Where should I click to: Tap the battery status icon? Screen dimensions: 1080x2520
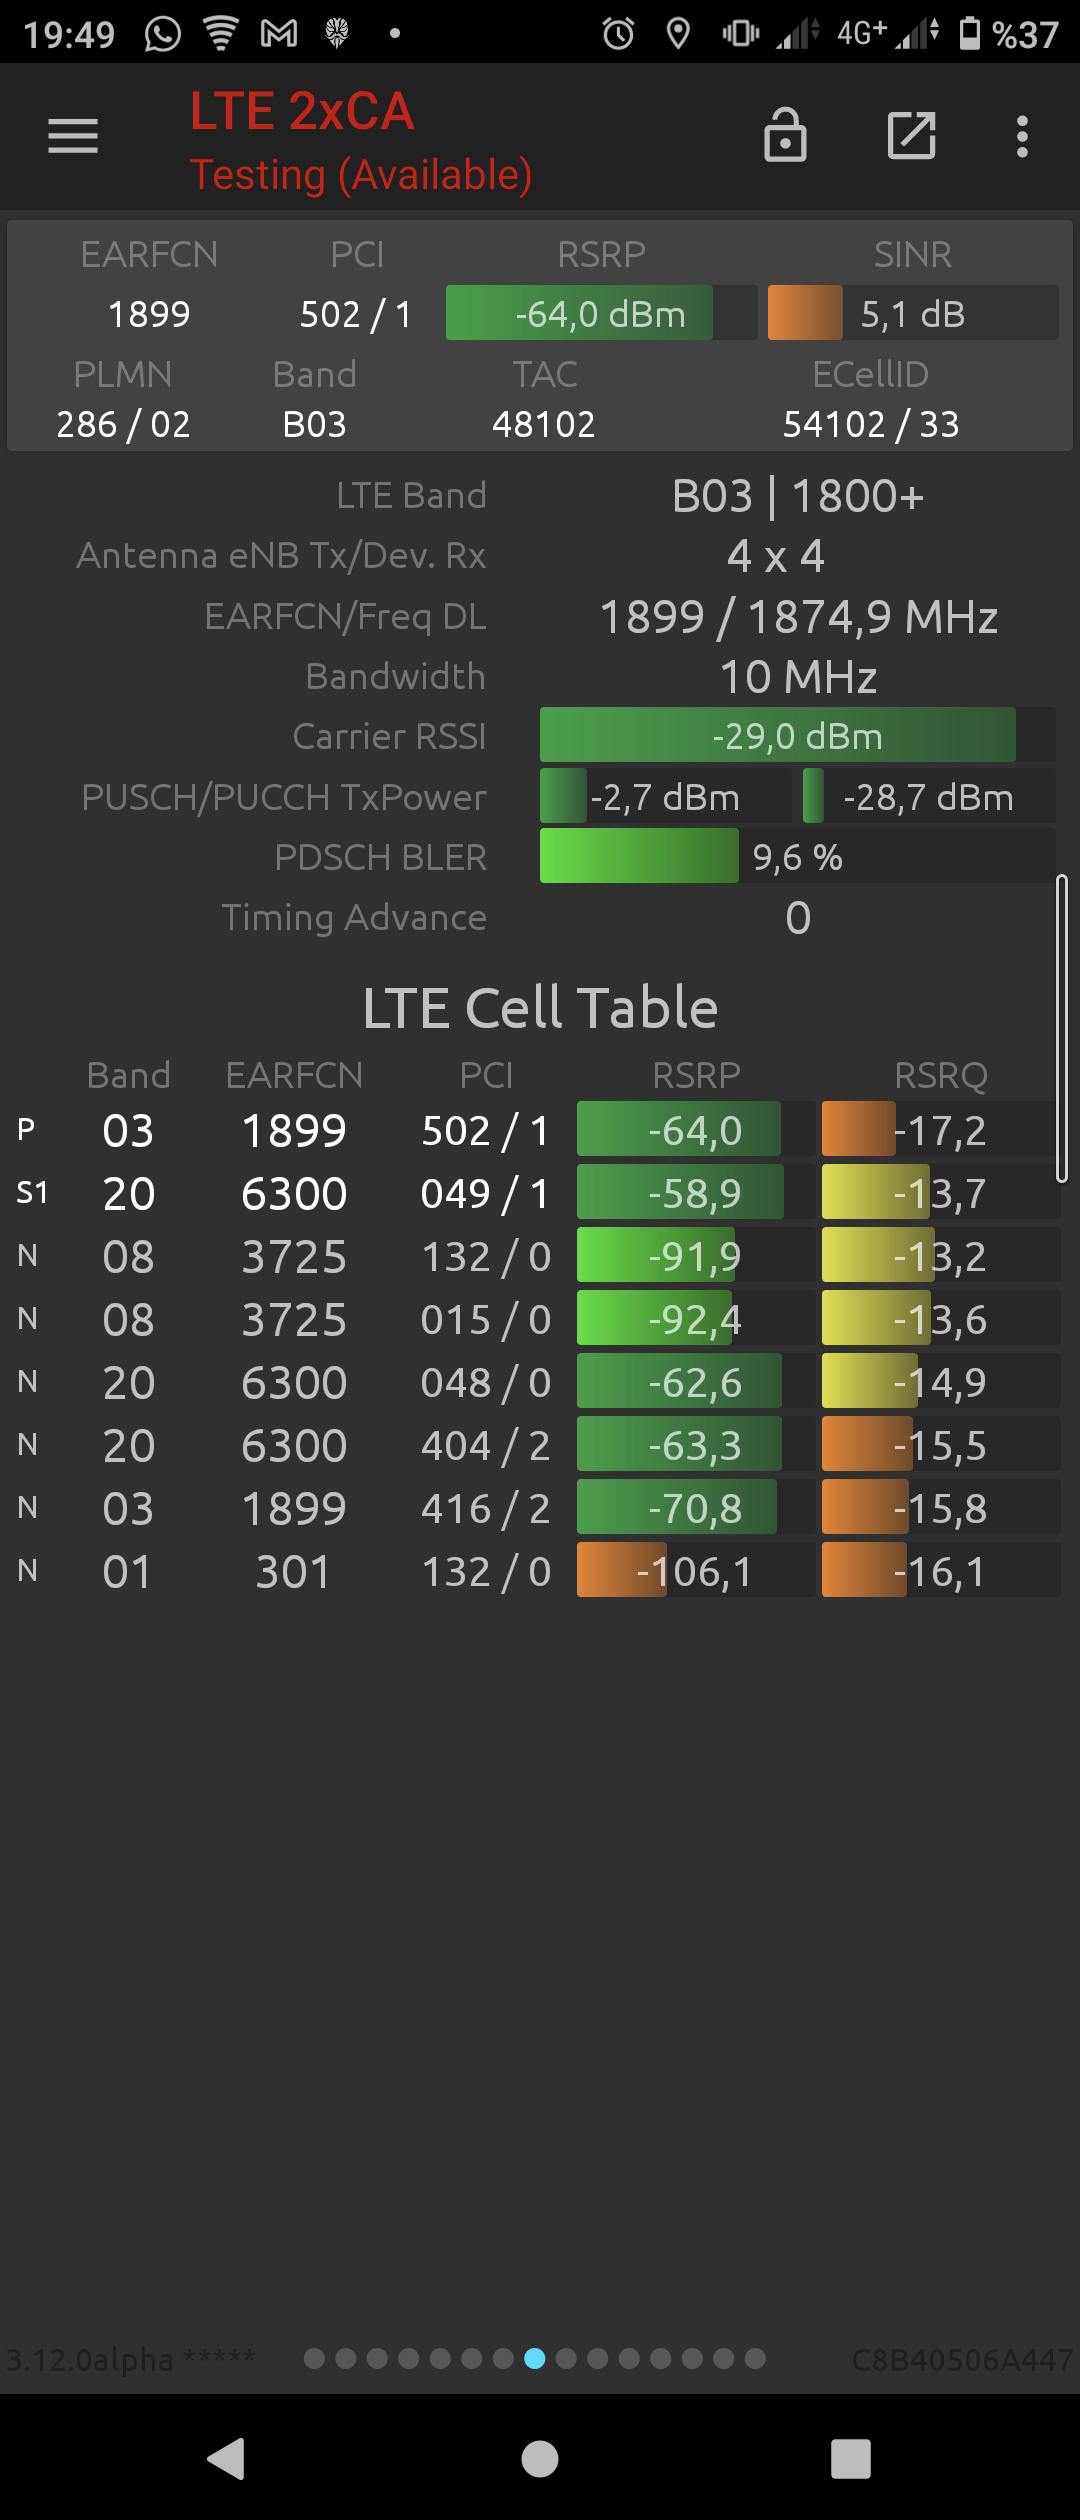point(970,33)
